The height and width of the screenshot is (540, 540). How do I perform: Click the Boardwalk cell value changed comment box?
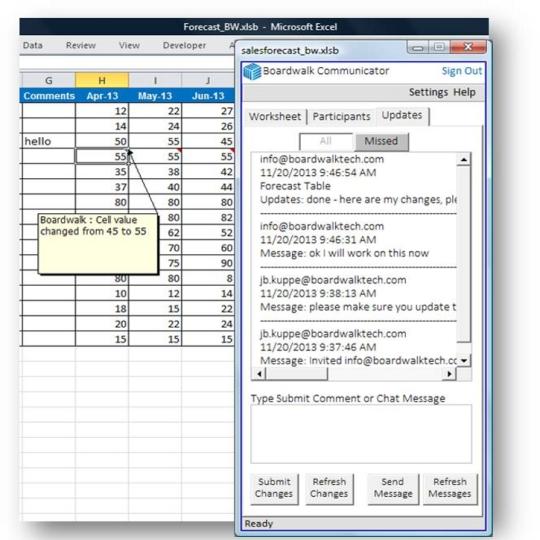(x=98, y=244)
